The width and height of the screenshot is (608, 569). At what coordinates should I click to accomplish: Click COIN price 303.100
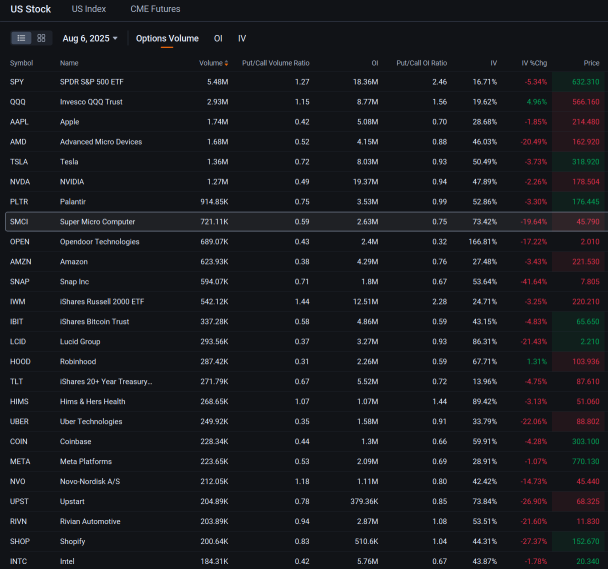tap(586, 441)
